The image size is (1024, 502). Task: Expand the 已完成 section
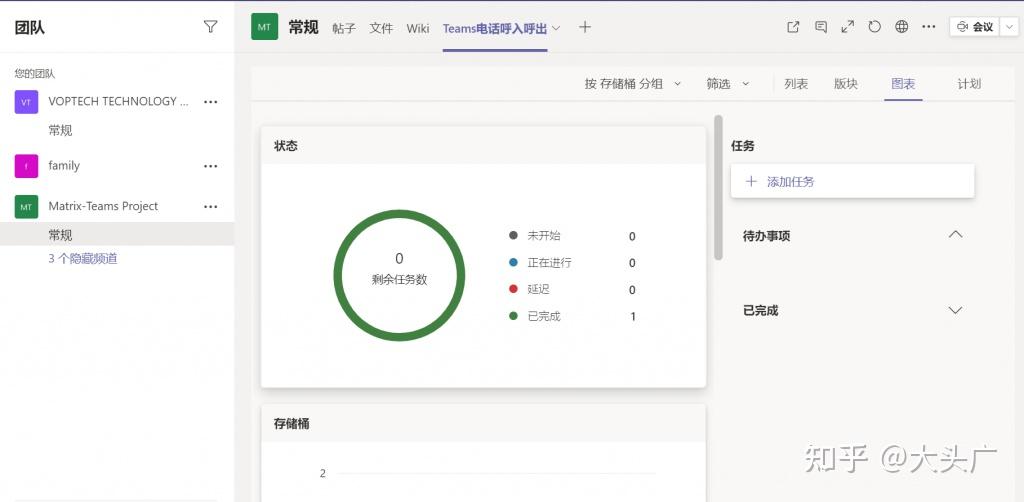955,311
